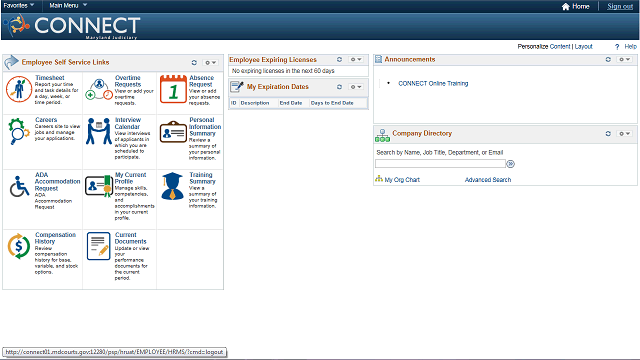This screenshot has height=360, width=640.
Task: Click the Description column header
Action: pyautogui.click(x=255, y=103)
